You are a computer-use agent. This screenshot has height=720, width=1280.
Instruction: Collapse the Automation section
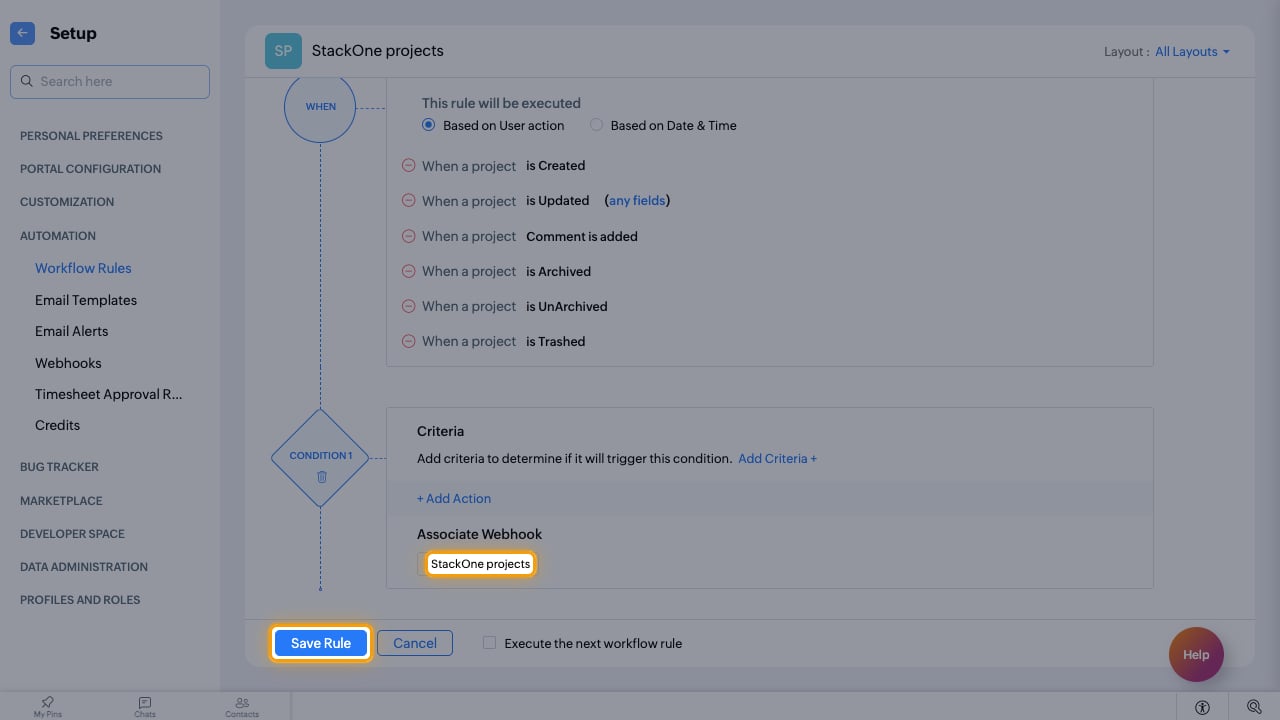coord(58,236)
